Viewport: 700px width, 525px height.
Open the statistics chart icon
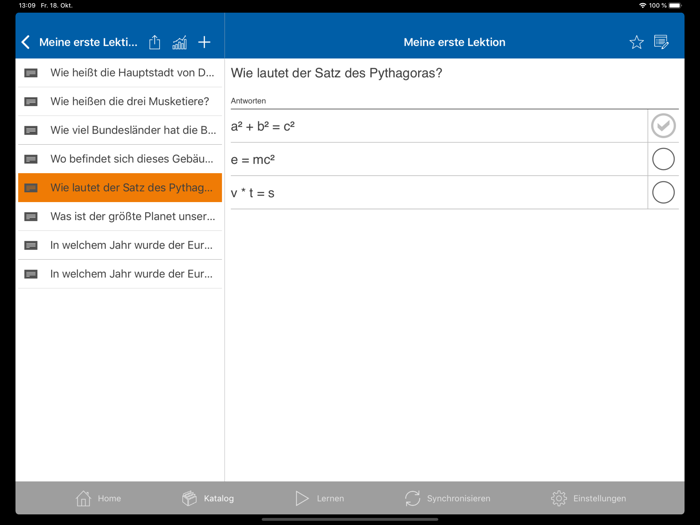coord(179,42)
